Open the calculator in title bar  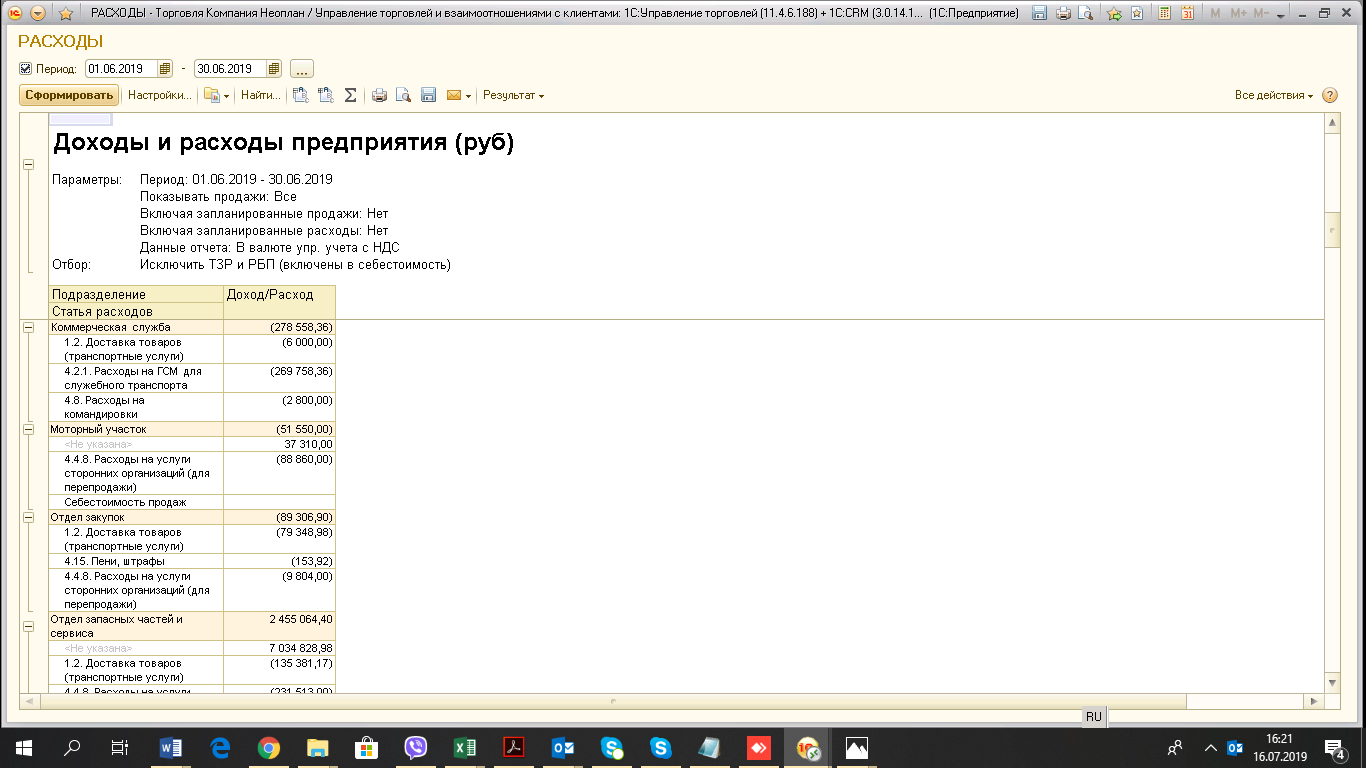(x=1163, y=14)
